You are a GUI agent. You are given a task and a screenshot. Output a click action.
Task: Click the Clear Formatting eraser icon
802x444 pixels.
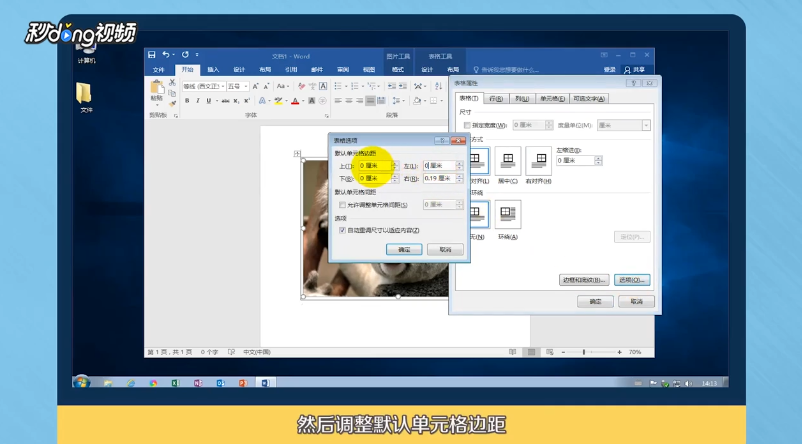pos(301,86)
